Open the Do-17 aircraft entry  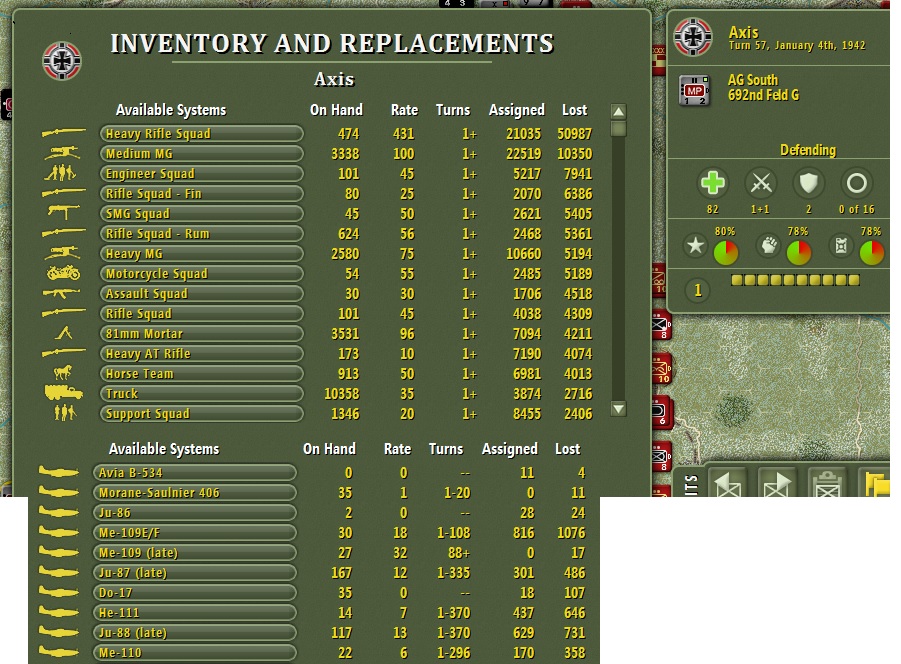click(x=195, y=593)
